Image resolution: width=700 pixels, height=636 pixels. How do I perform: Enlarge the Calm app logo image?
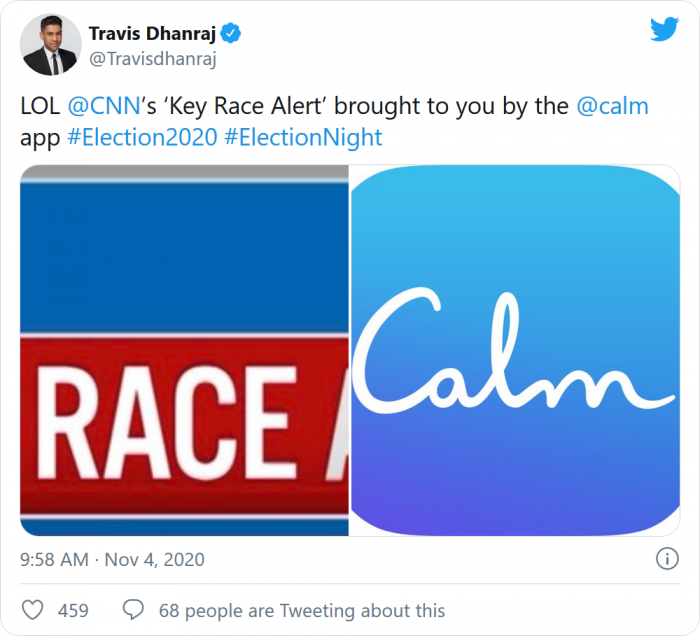click(x=515, y=350)
